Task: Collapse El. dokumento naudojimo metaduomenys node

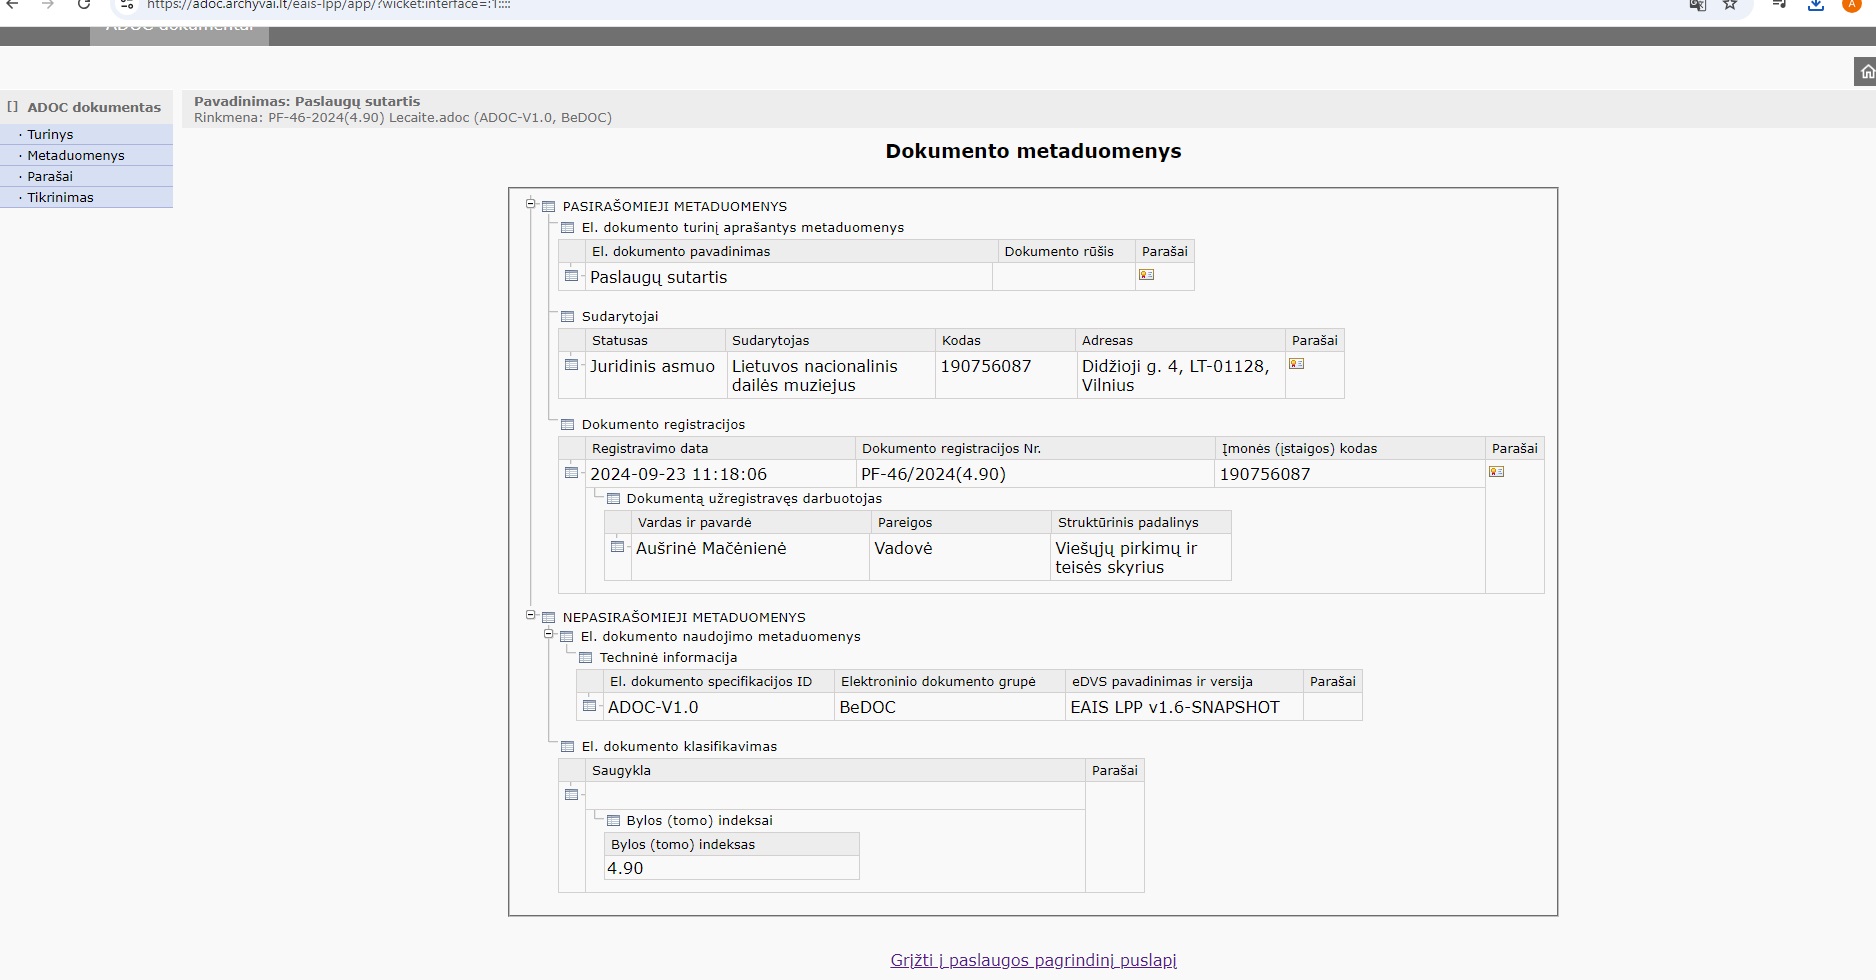Action: (549, 634)
